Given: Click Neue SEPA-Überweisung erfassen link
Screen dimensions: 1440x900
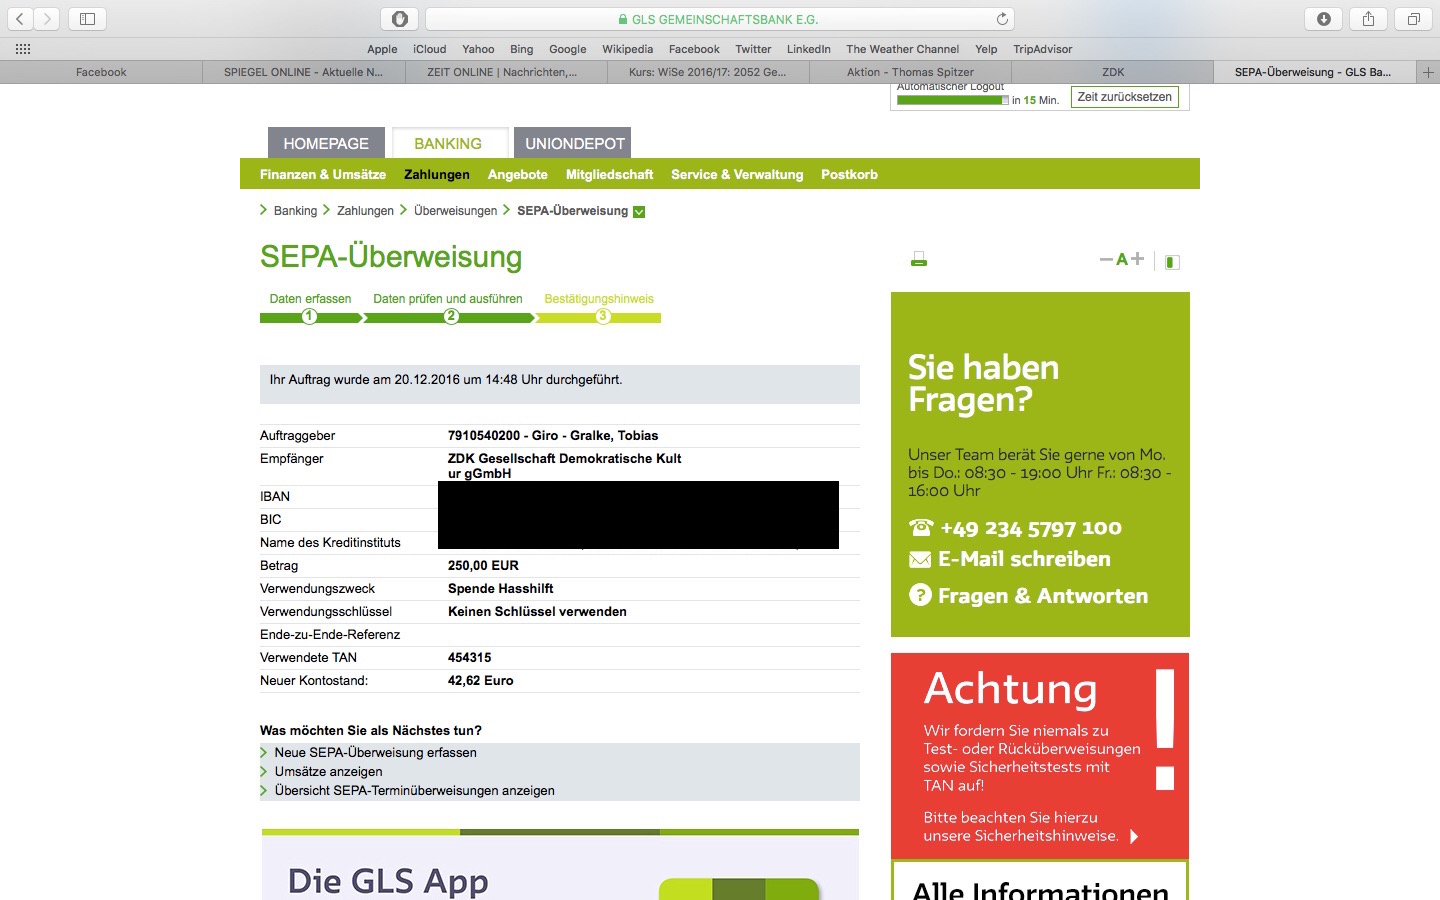Looking at the screenshot, I should [x=375, y=753].
